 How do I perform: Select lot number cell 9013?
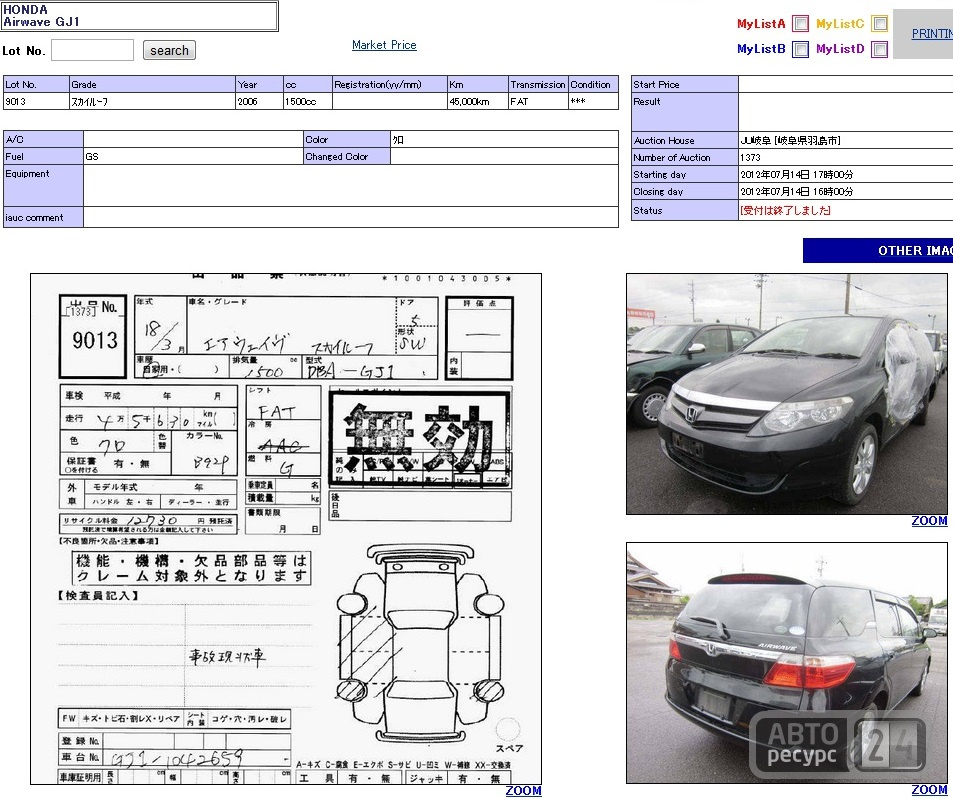click(36, 101)
